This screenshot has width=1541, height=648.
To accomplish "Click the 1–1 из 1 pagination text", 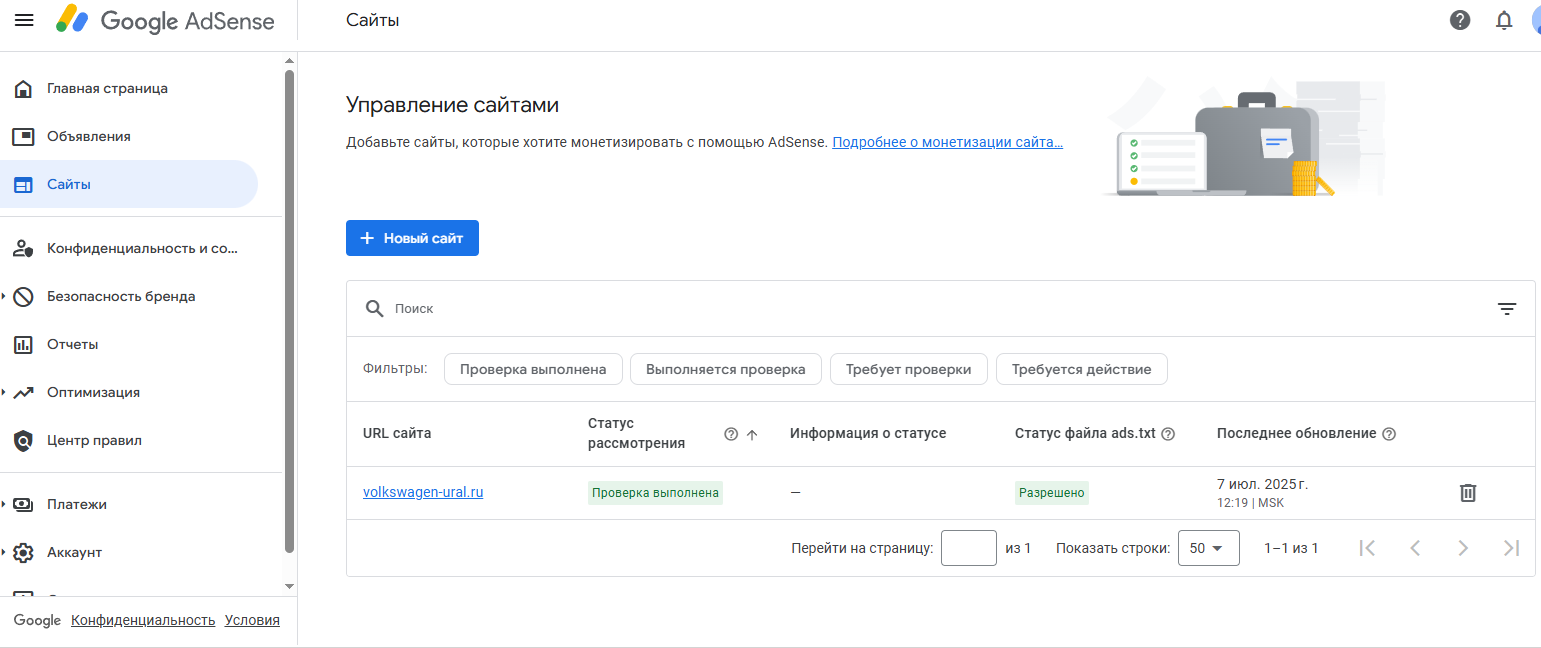I will point(1291,548).
